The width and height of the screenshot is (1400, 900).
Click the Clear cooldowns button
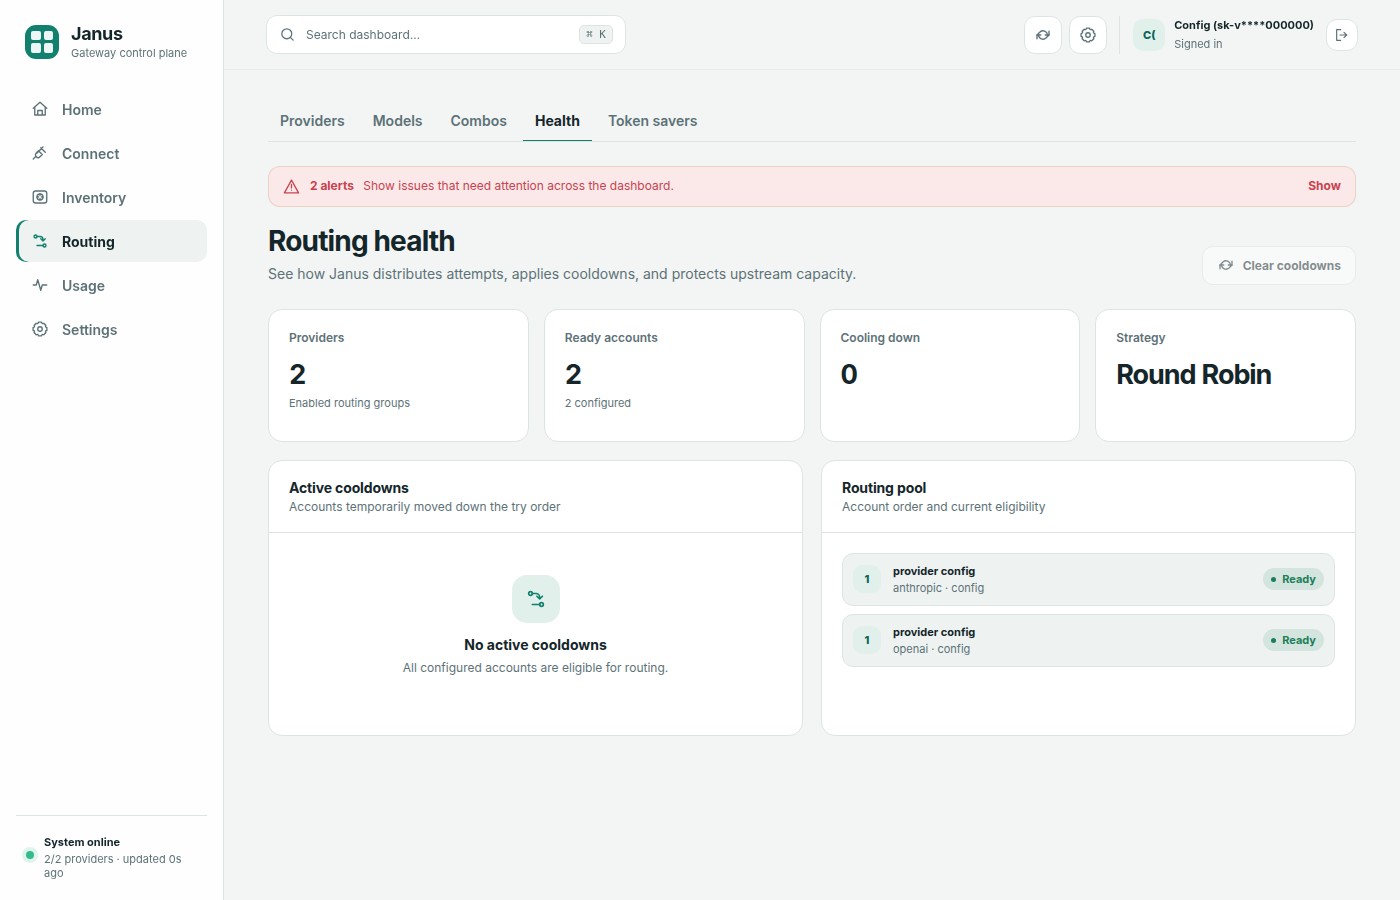(x=1279, y=266)
